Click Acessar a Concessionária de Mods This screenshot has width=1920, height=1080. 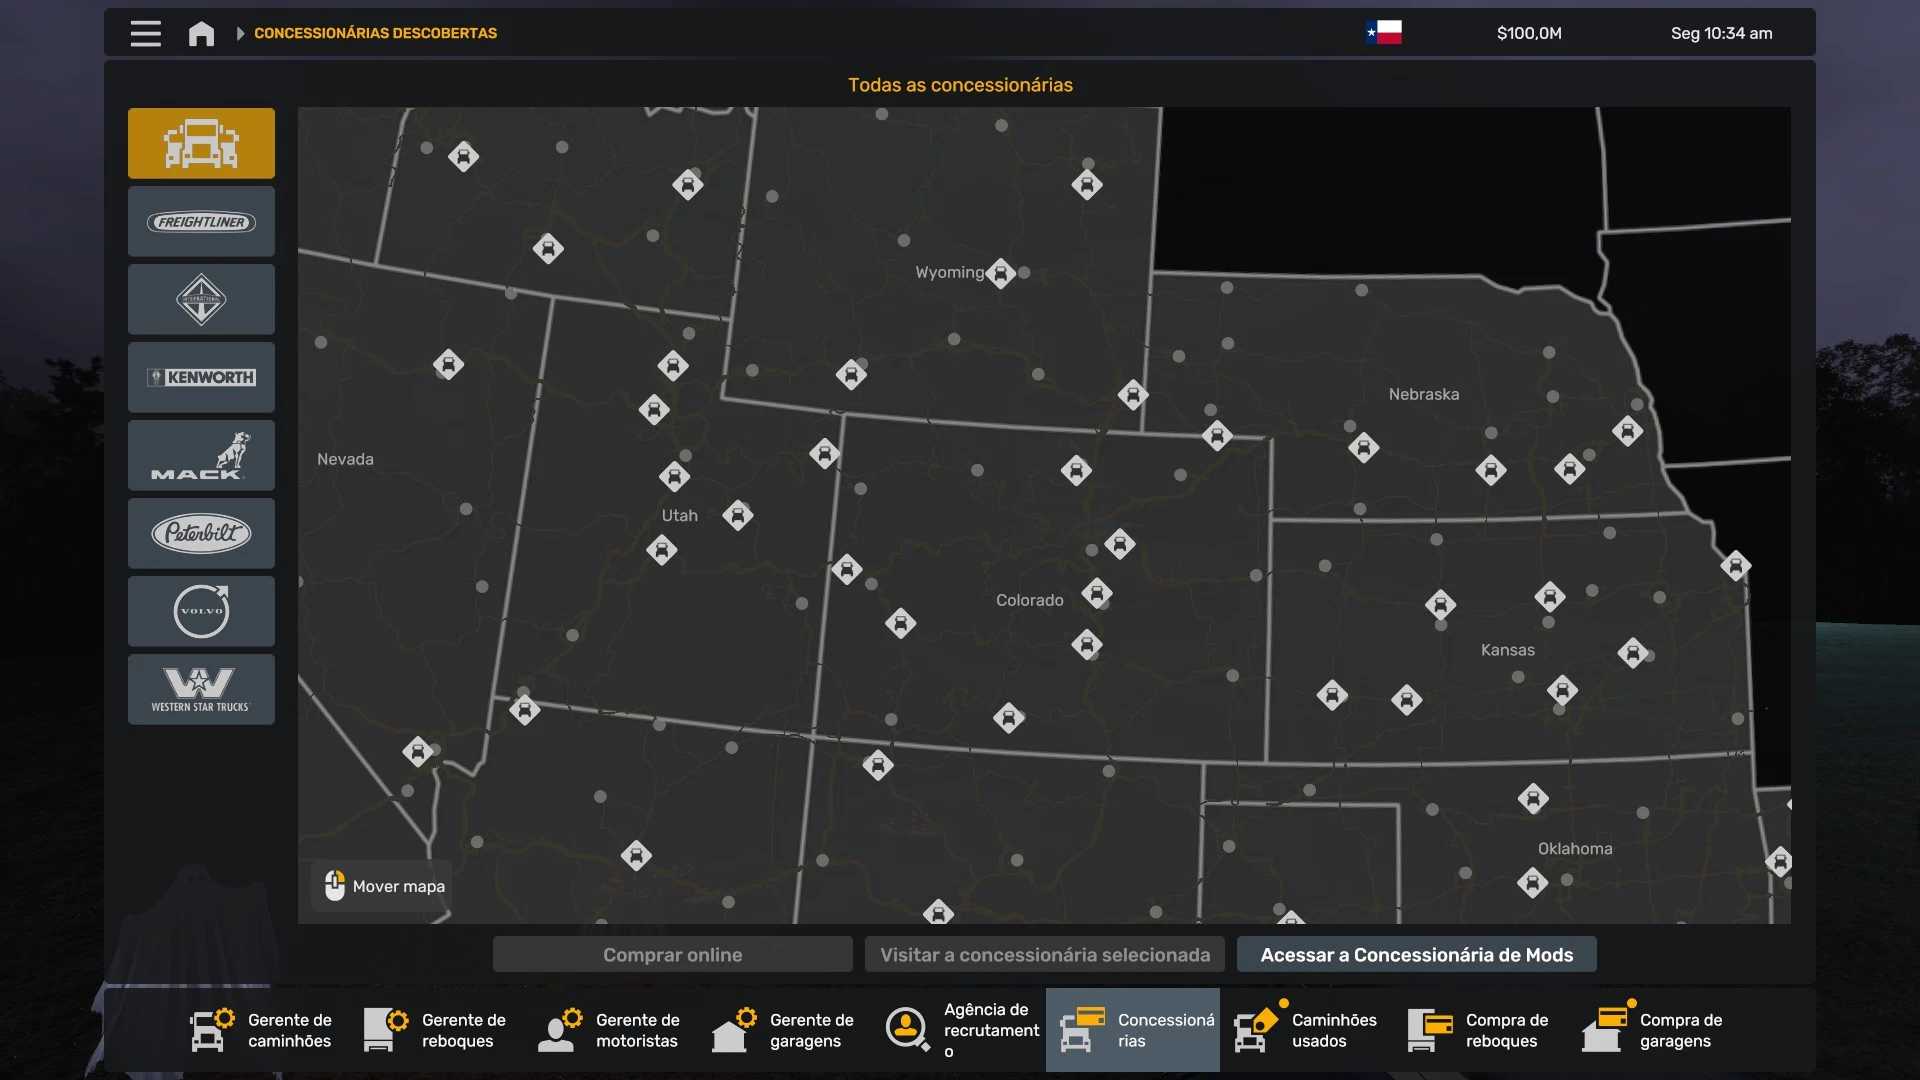coord(1416,955)
